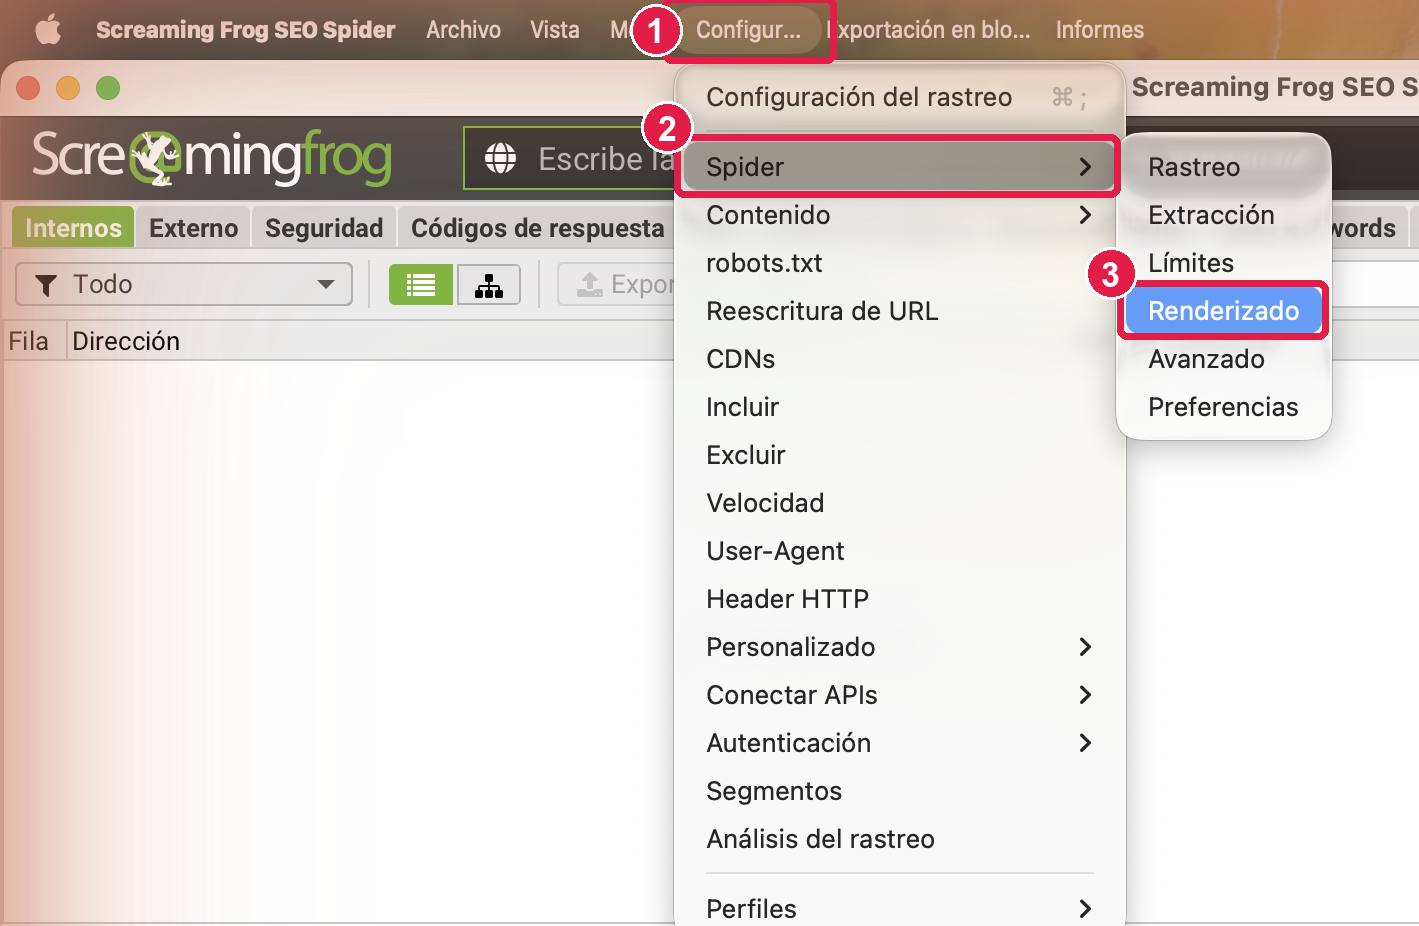Choose Avanzado in Spider submenu
Image resolution: width=1419 pixels, height=926 pixels.
(1223, 359)
